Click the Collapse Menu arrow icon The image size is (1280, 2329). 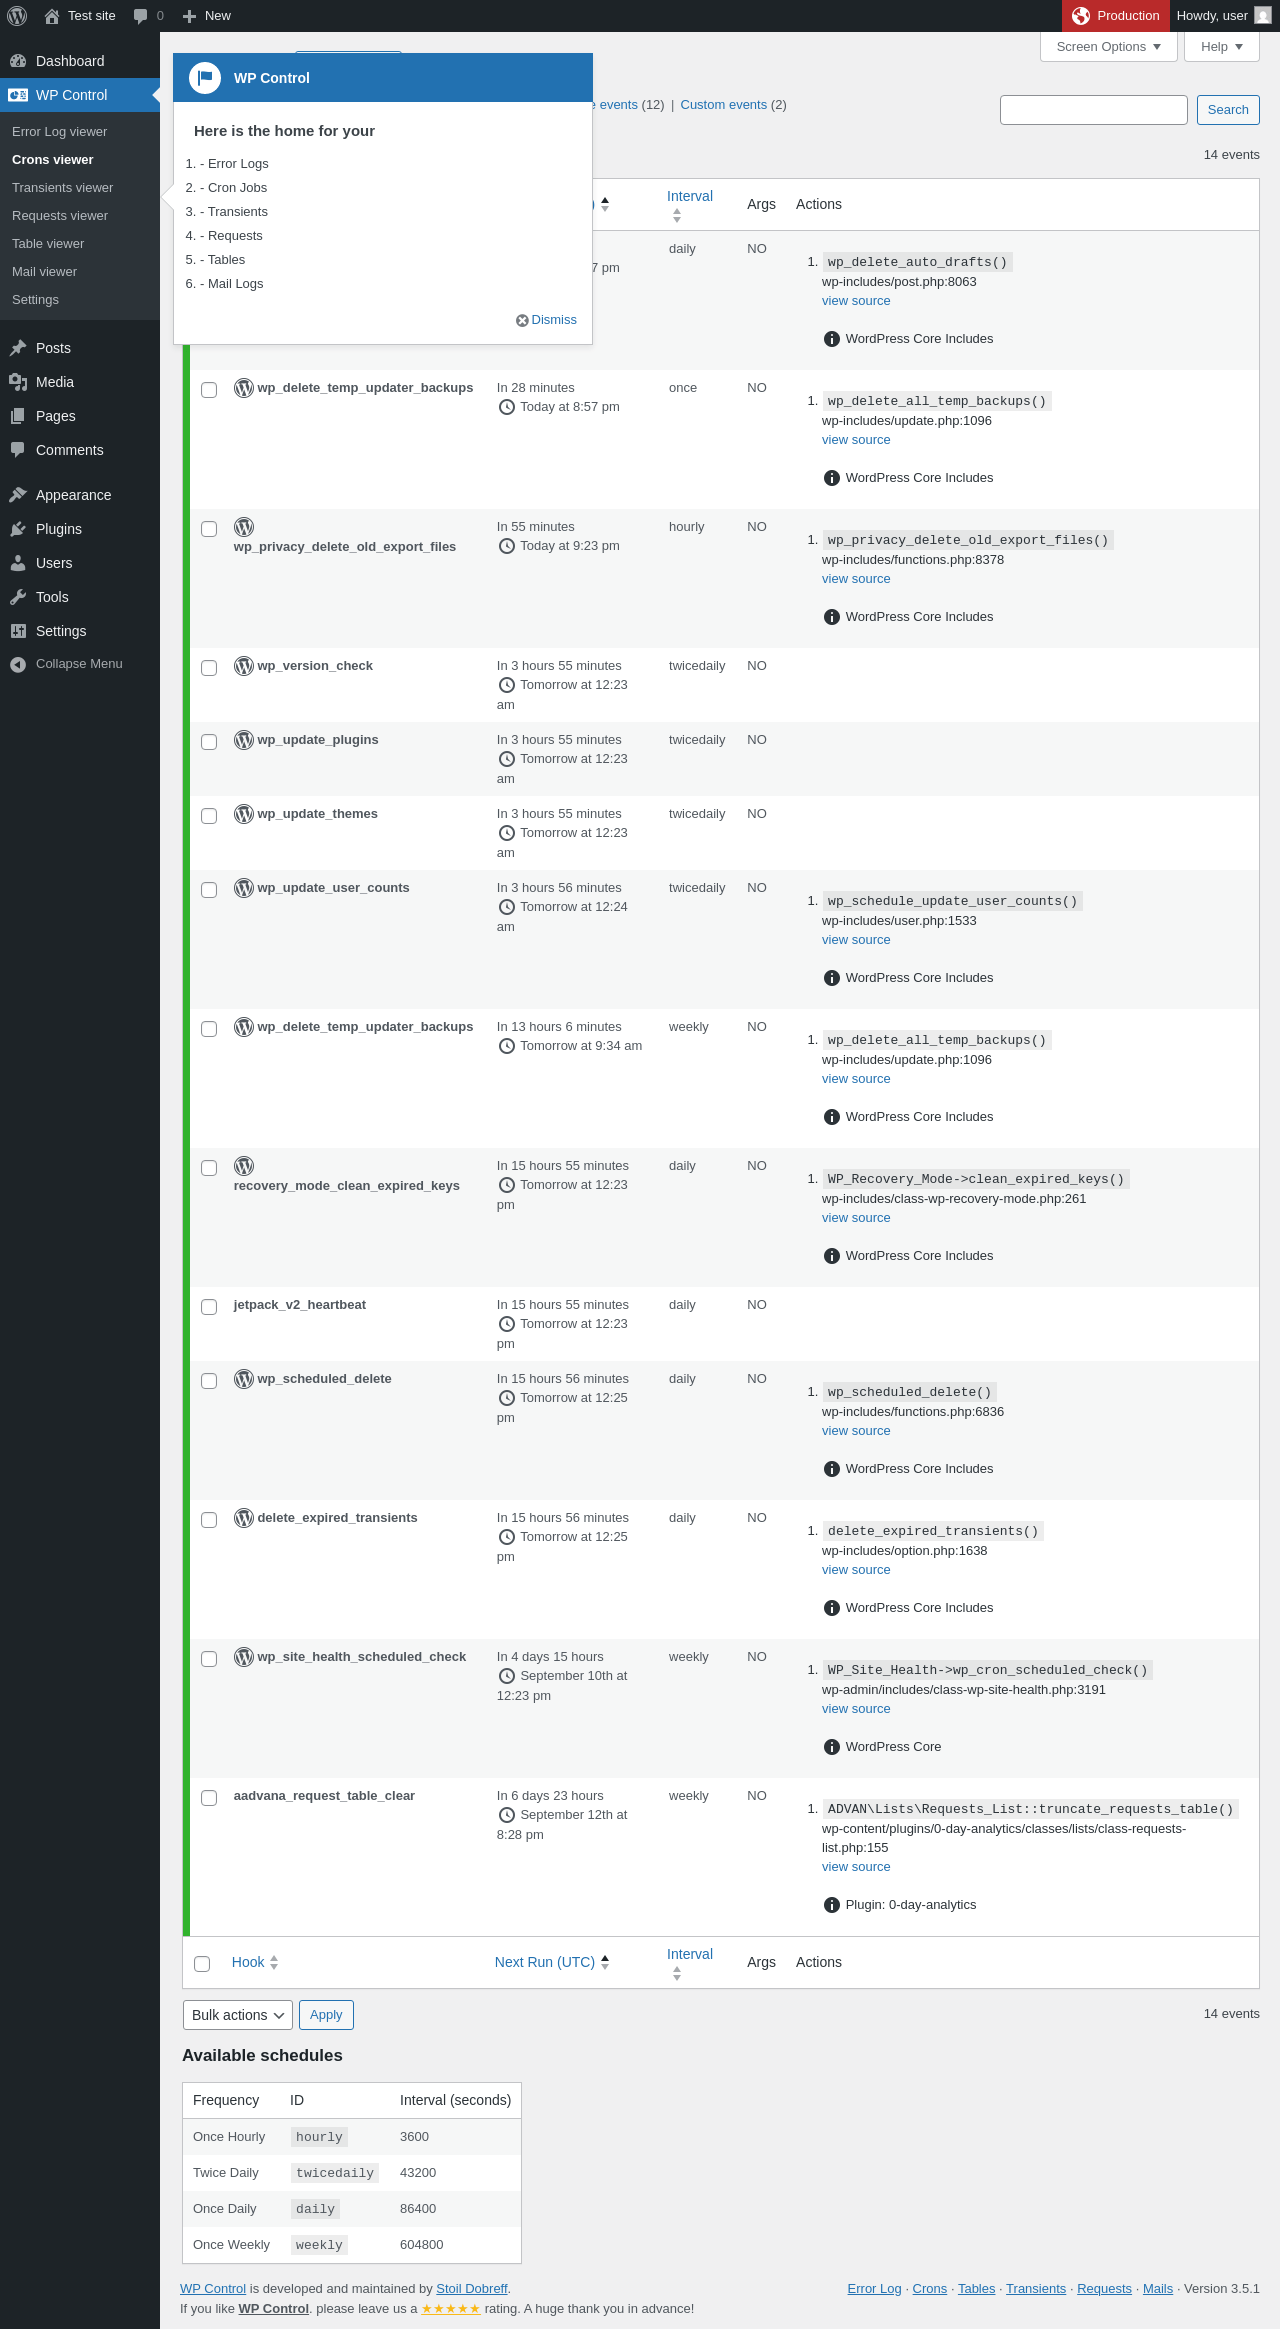pos(18,664)
